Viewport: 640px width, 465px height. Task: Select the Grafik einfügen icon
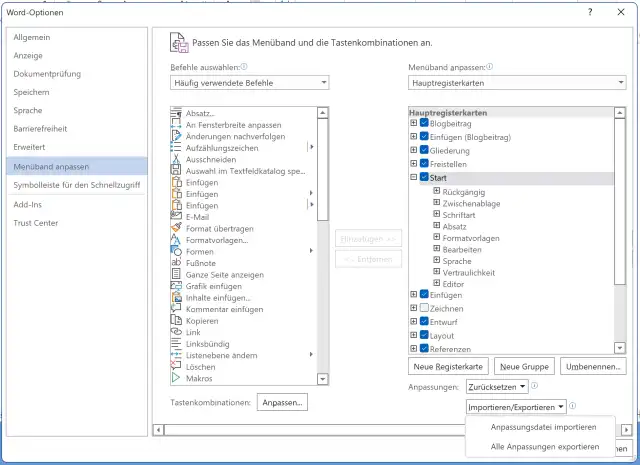pos(176,286)
